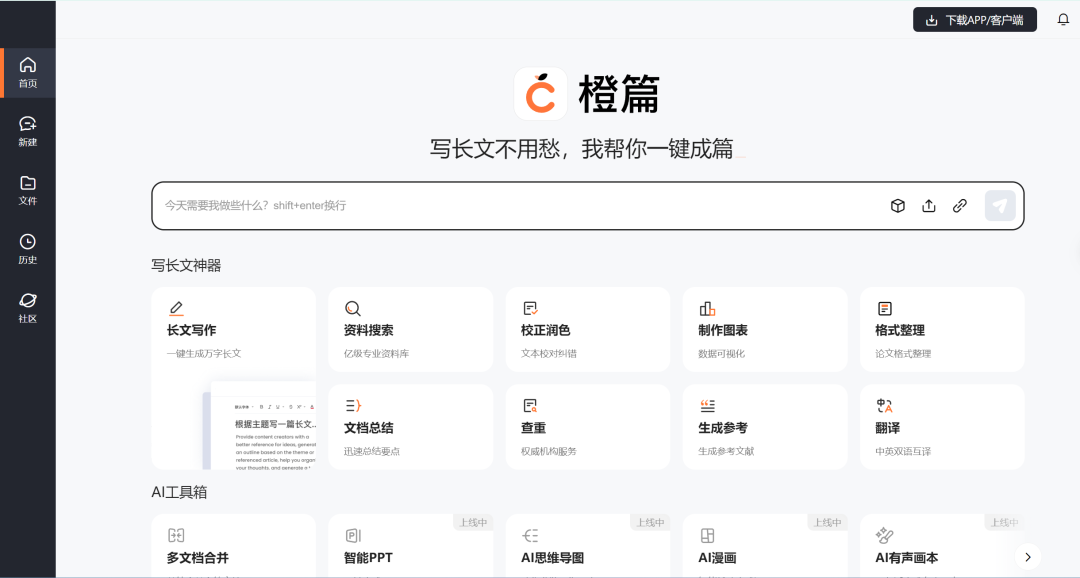Click the comic layout icon on AI漫画 card
The image size is (1080, 578).
point(707,535)
